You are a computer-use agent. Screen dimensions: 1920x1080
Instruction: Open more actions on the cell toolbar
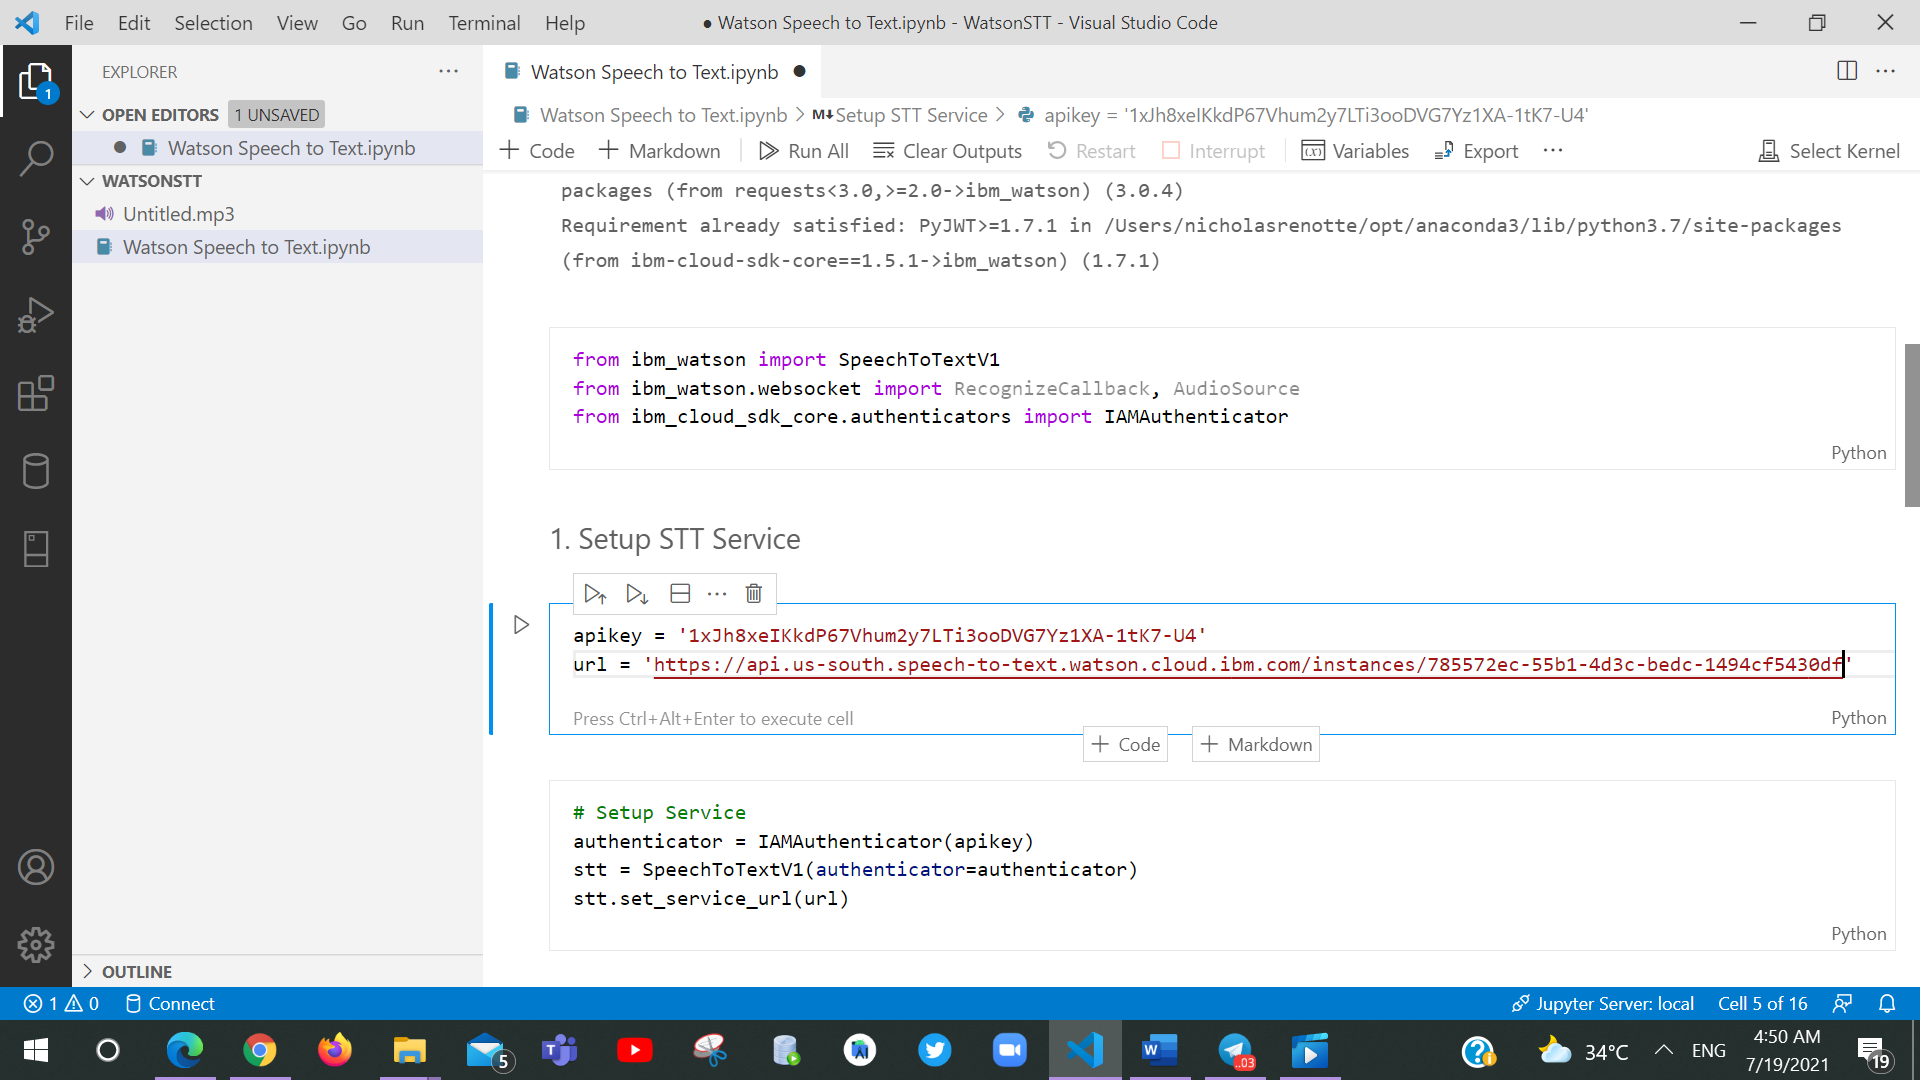[717, 593]
